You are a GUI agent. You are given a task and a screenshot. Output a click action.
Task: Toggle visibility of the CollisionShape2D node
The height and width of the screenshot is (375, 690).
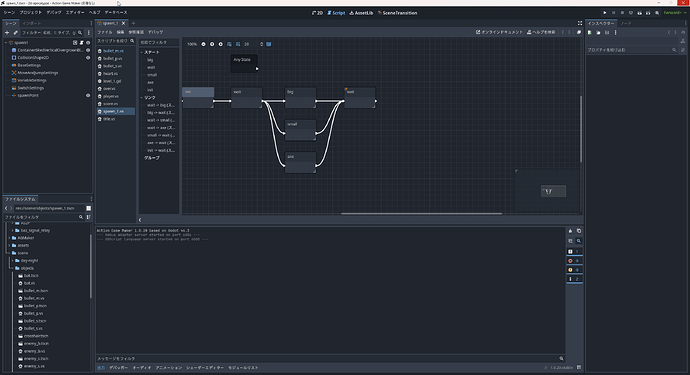point(88,58)
